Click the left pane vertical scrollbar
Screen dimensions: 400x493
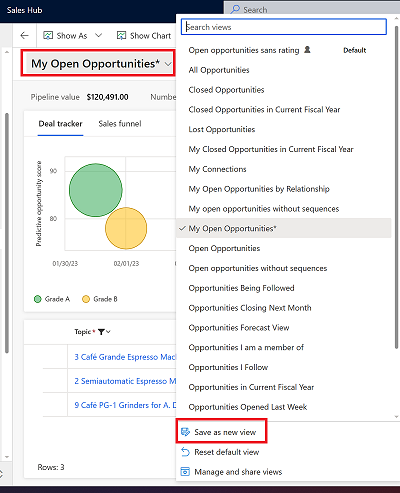(7, 233)
